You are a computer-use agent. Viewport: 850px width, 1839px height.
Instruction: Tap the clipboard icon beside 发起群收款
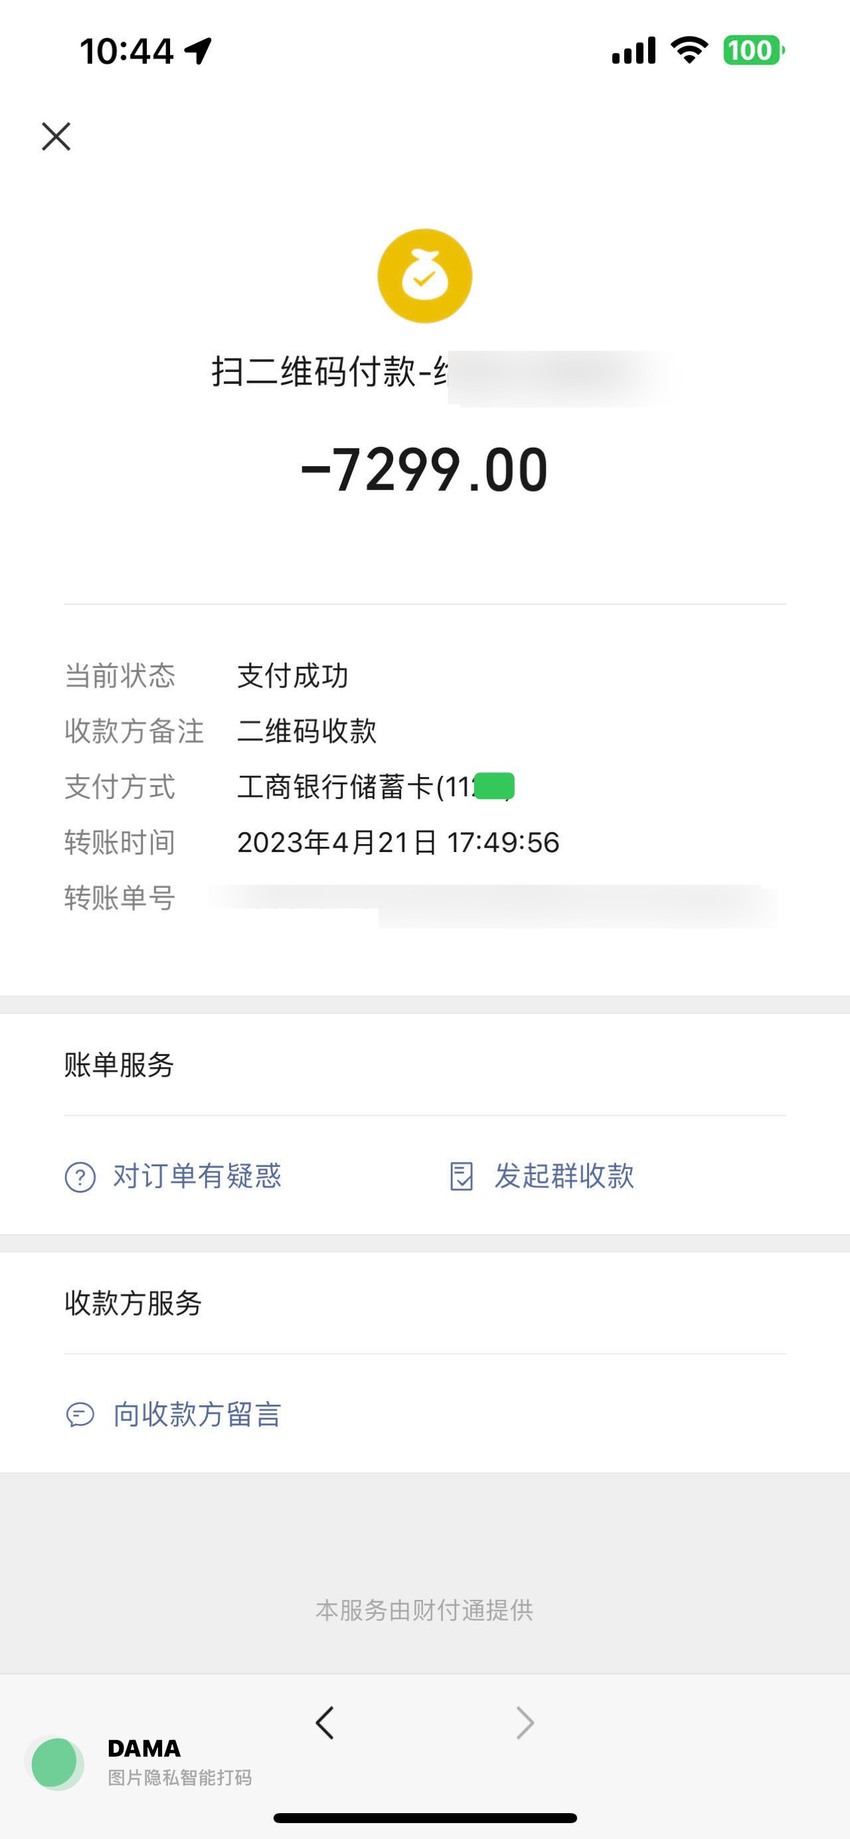(461, 1177)
